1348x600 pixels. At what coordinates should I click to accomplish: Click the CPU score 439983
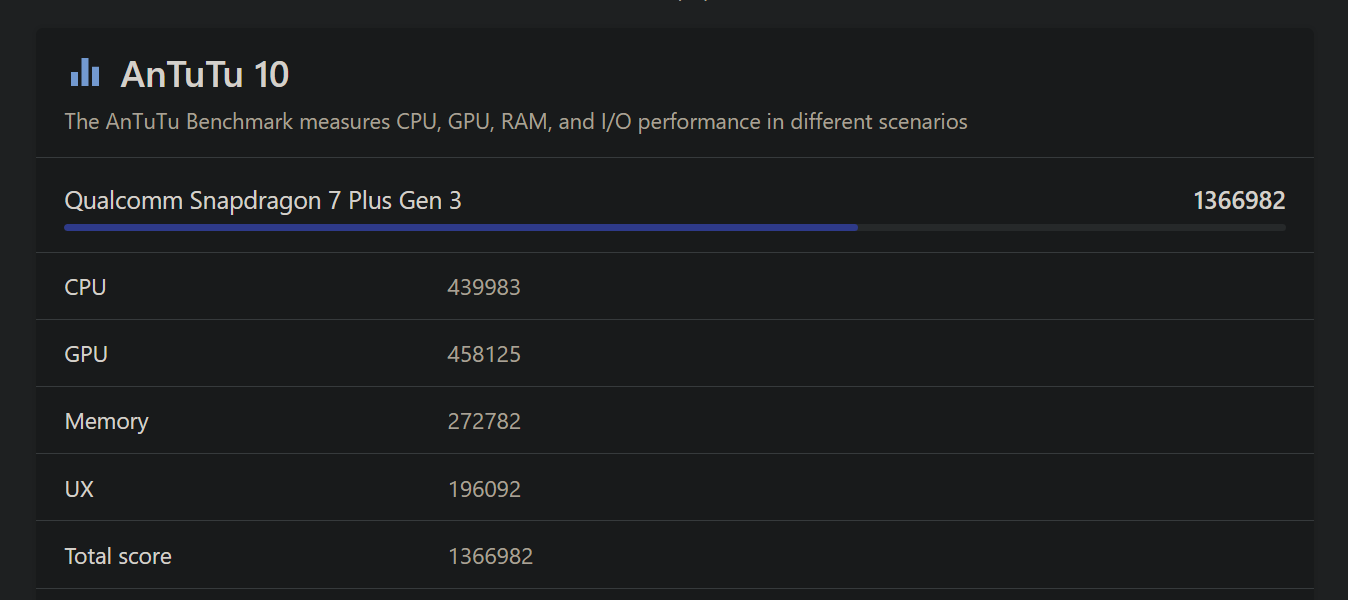(x=484, y=288)
